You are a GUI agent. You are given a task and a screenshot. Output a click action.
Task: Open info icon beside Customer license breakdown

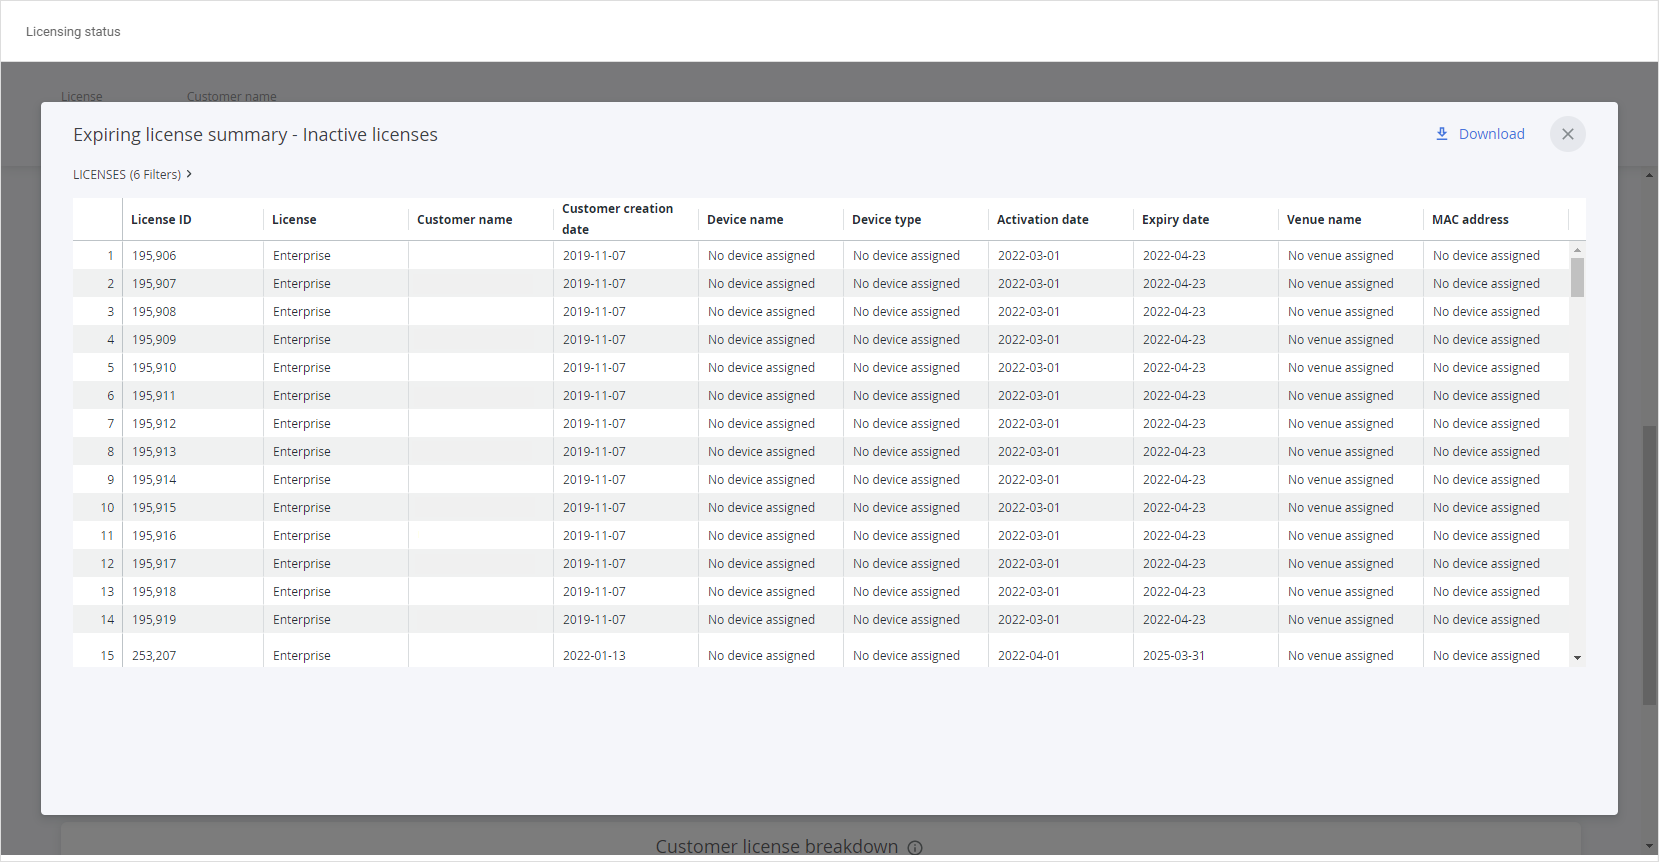[915, 847]
